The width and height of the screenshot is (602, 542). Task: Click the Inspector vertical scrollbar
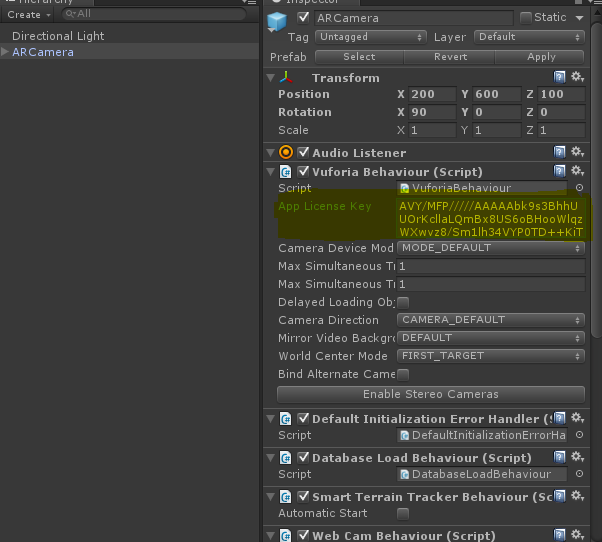tap(596, 180)
